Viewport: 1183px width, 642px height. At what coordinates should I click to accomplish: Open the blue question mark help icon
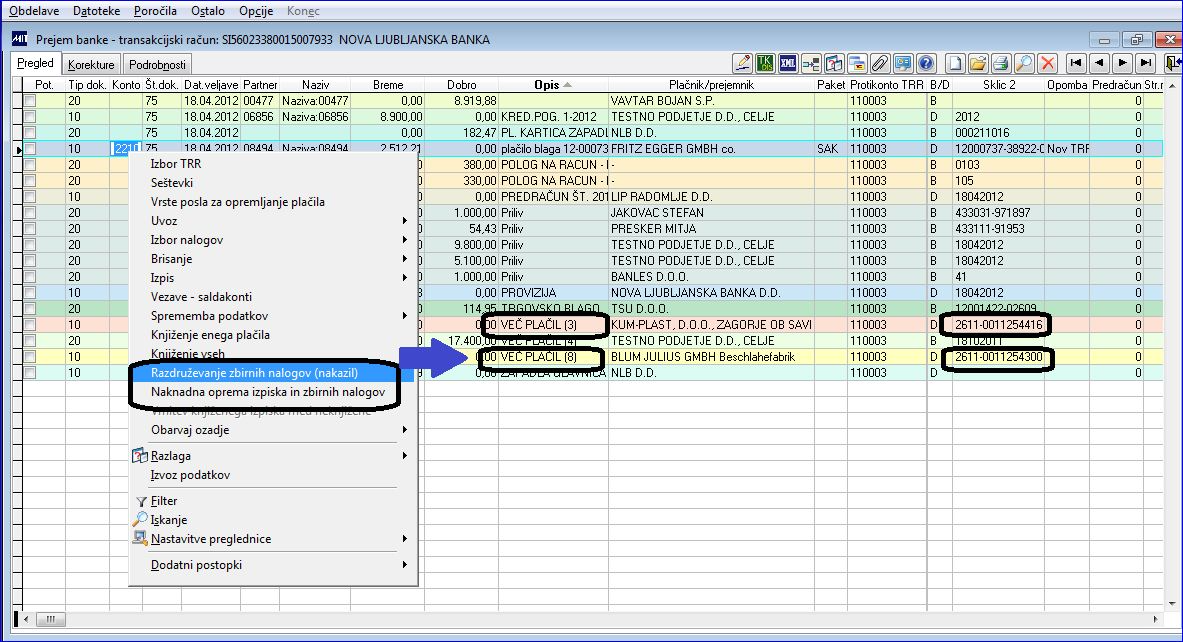coord(926,63)
